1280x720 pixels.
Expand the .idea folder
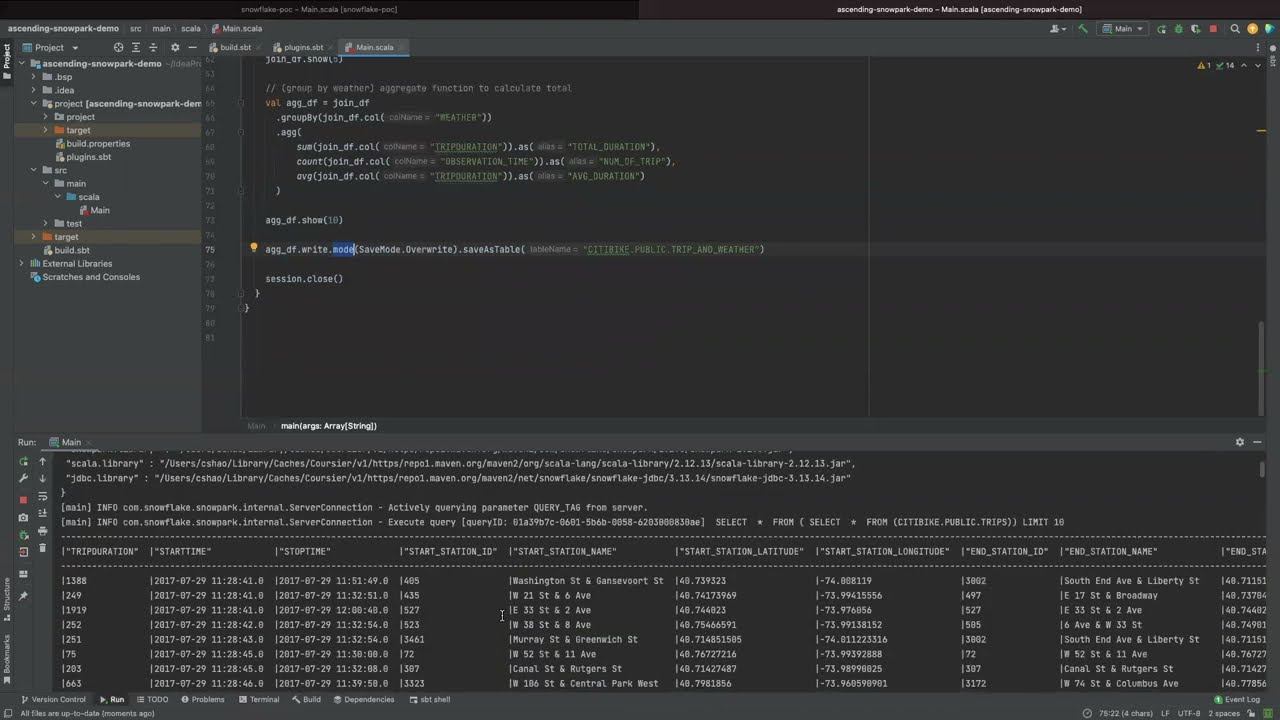(33, 90)
